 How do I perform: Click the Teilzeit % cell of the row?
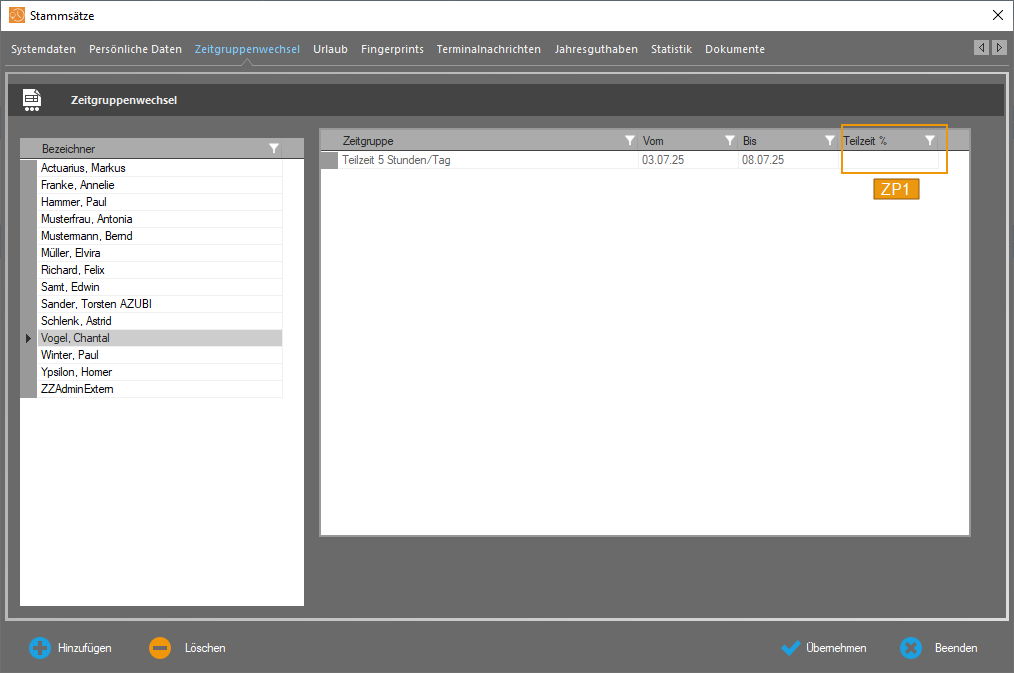[890, 160]
